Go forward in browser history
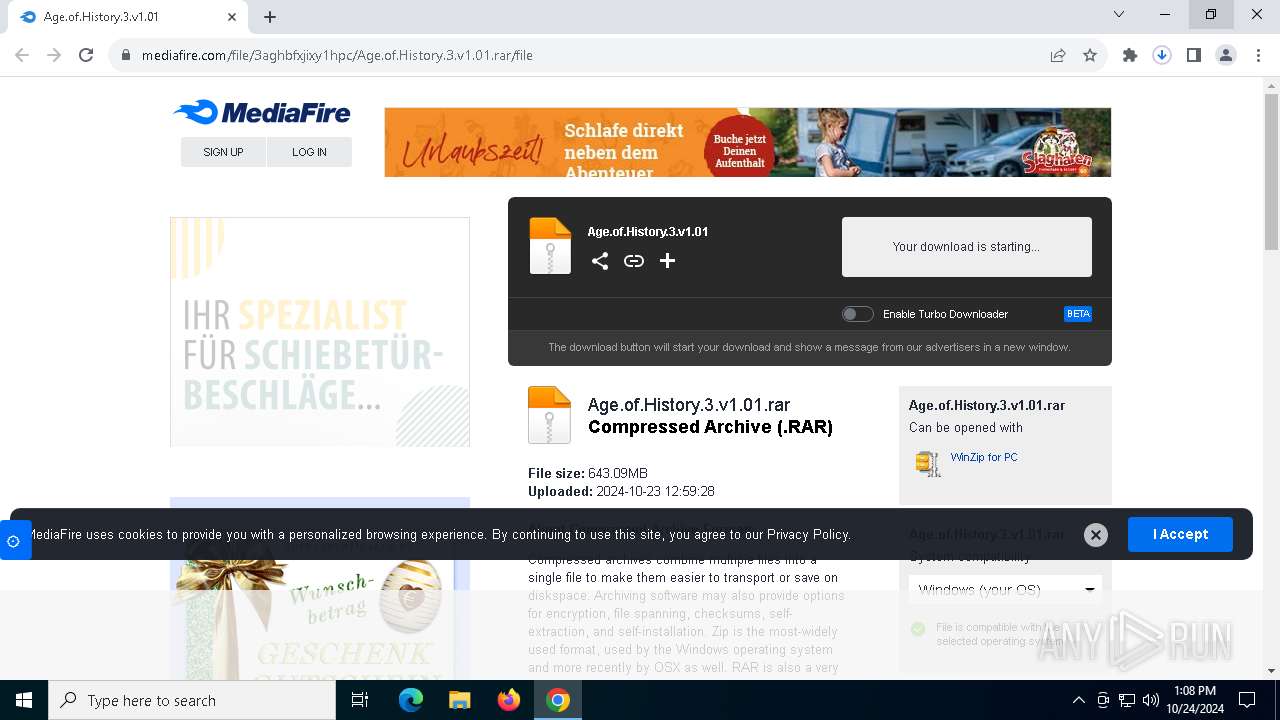This screenshot has height=720, width=1280. [x=54, y=55]
